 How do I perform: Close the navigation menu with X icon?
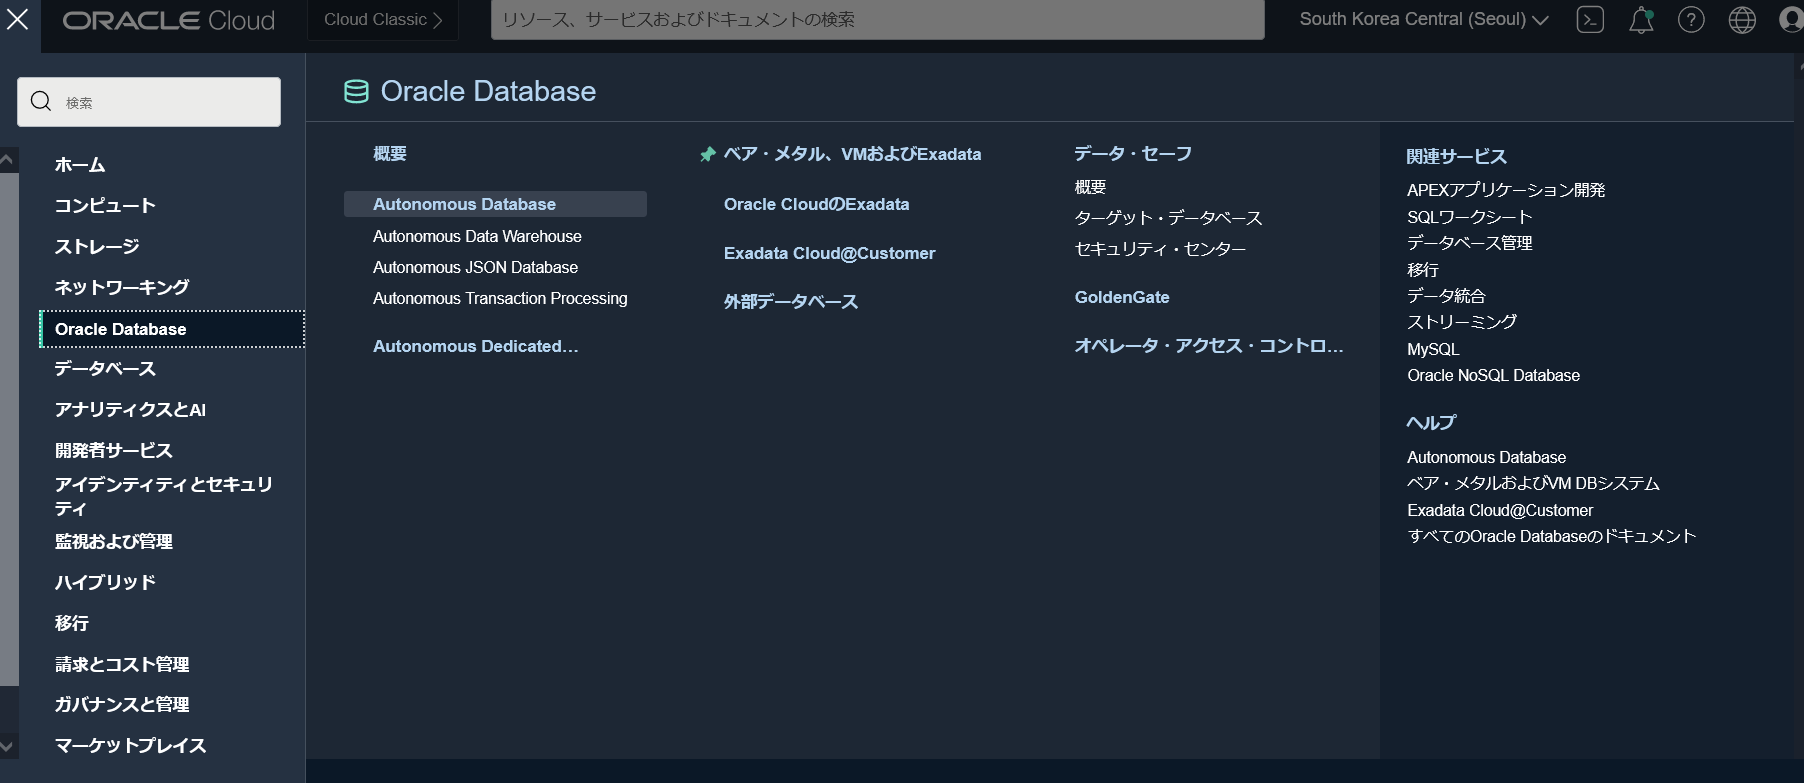point(18,18)
